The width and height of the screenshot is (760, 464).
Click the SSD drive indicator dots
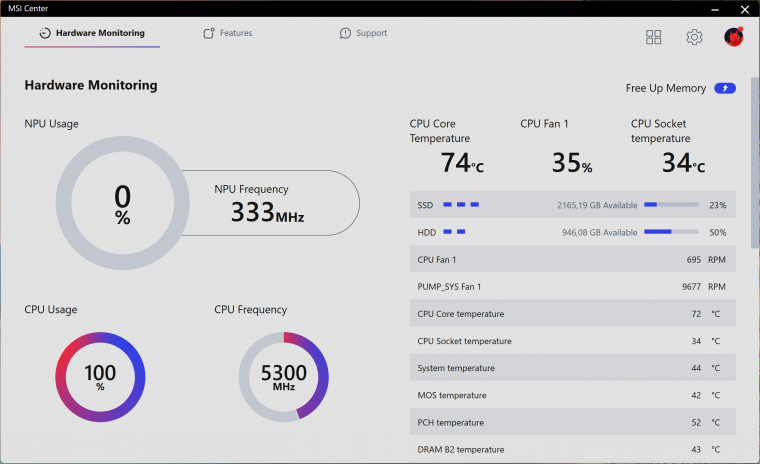[x=461, y=205]
